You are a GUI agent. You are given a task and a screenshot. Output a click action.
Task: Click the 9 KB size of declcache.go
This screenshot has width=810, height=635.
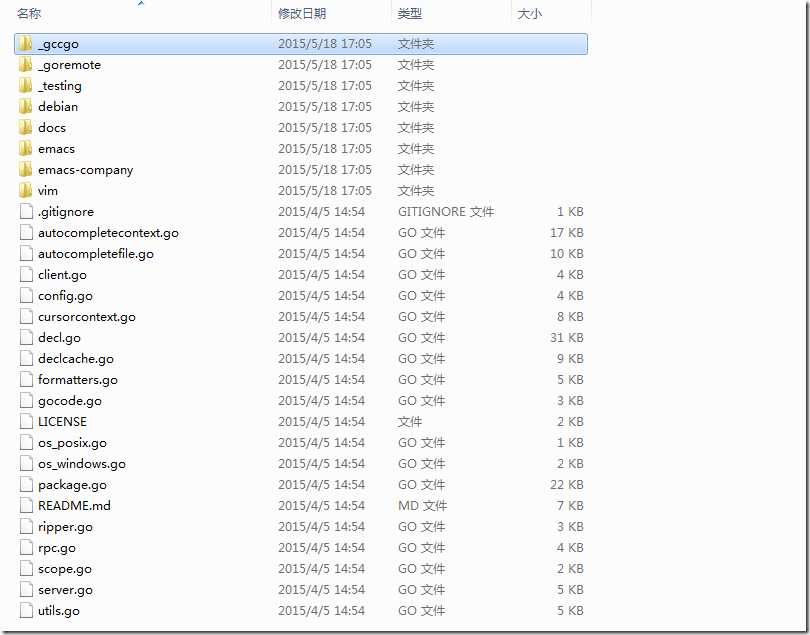[x=570, y=359]
